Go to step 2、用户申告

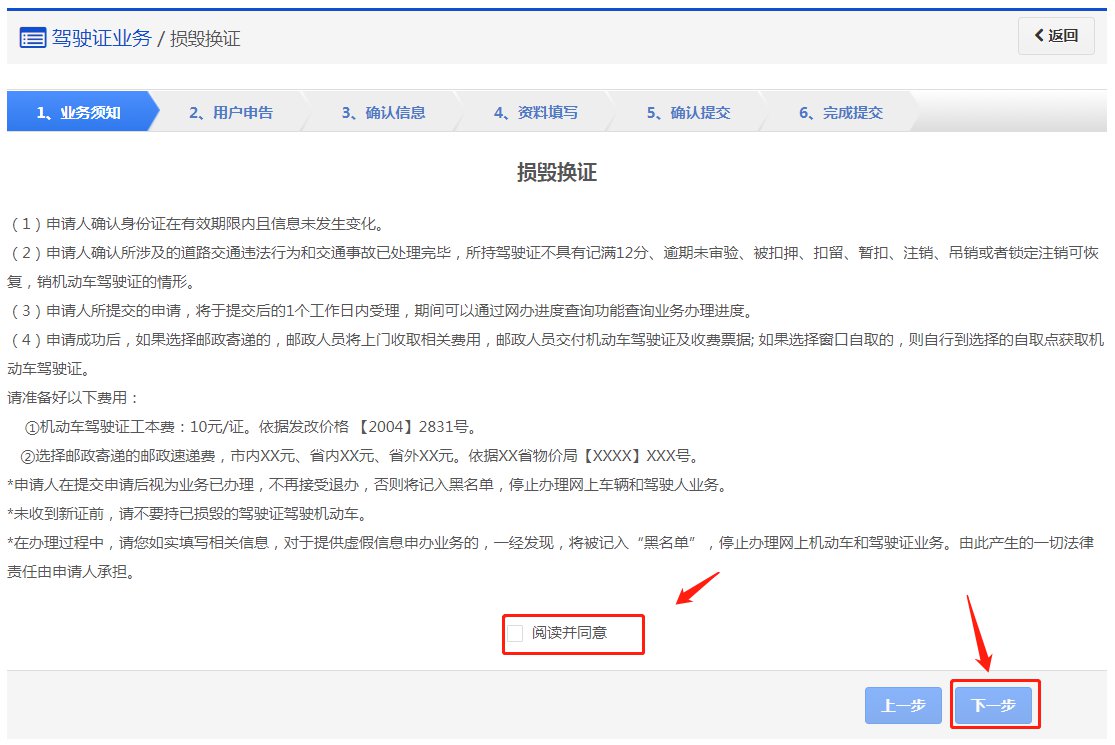231,112
